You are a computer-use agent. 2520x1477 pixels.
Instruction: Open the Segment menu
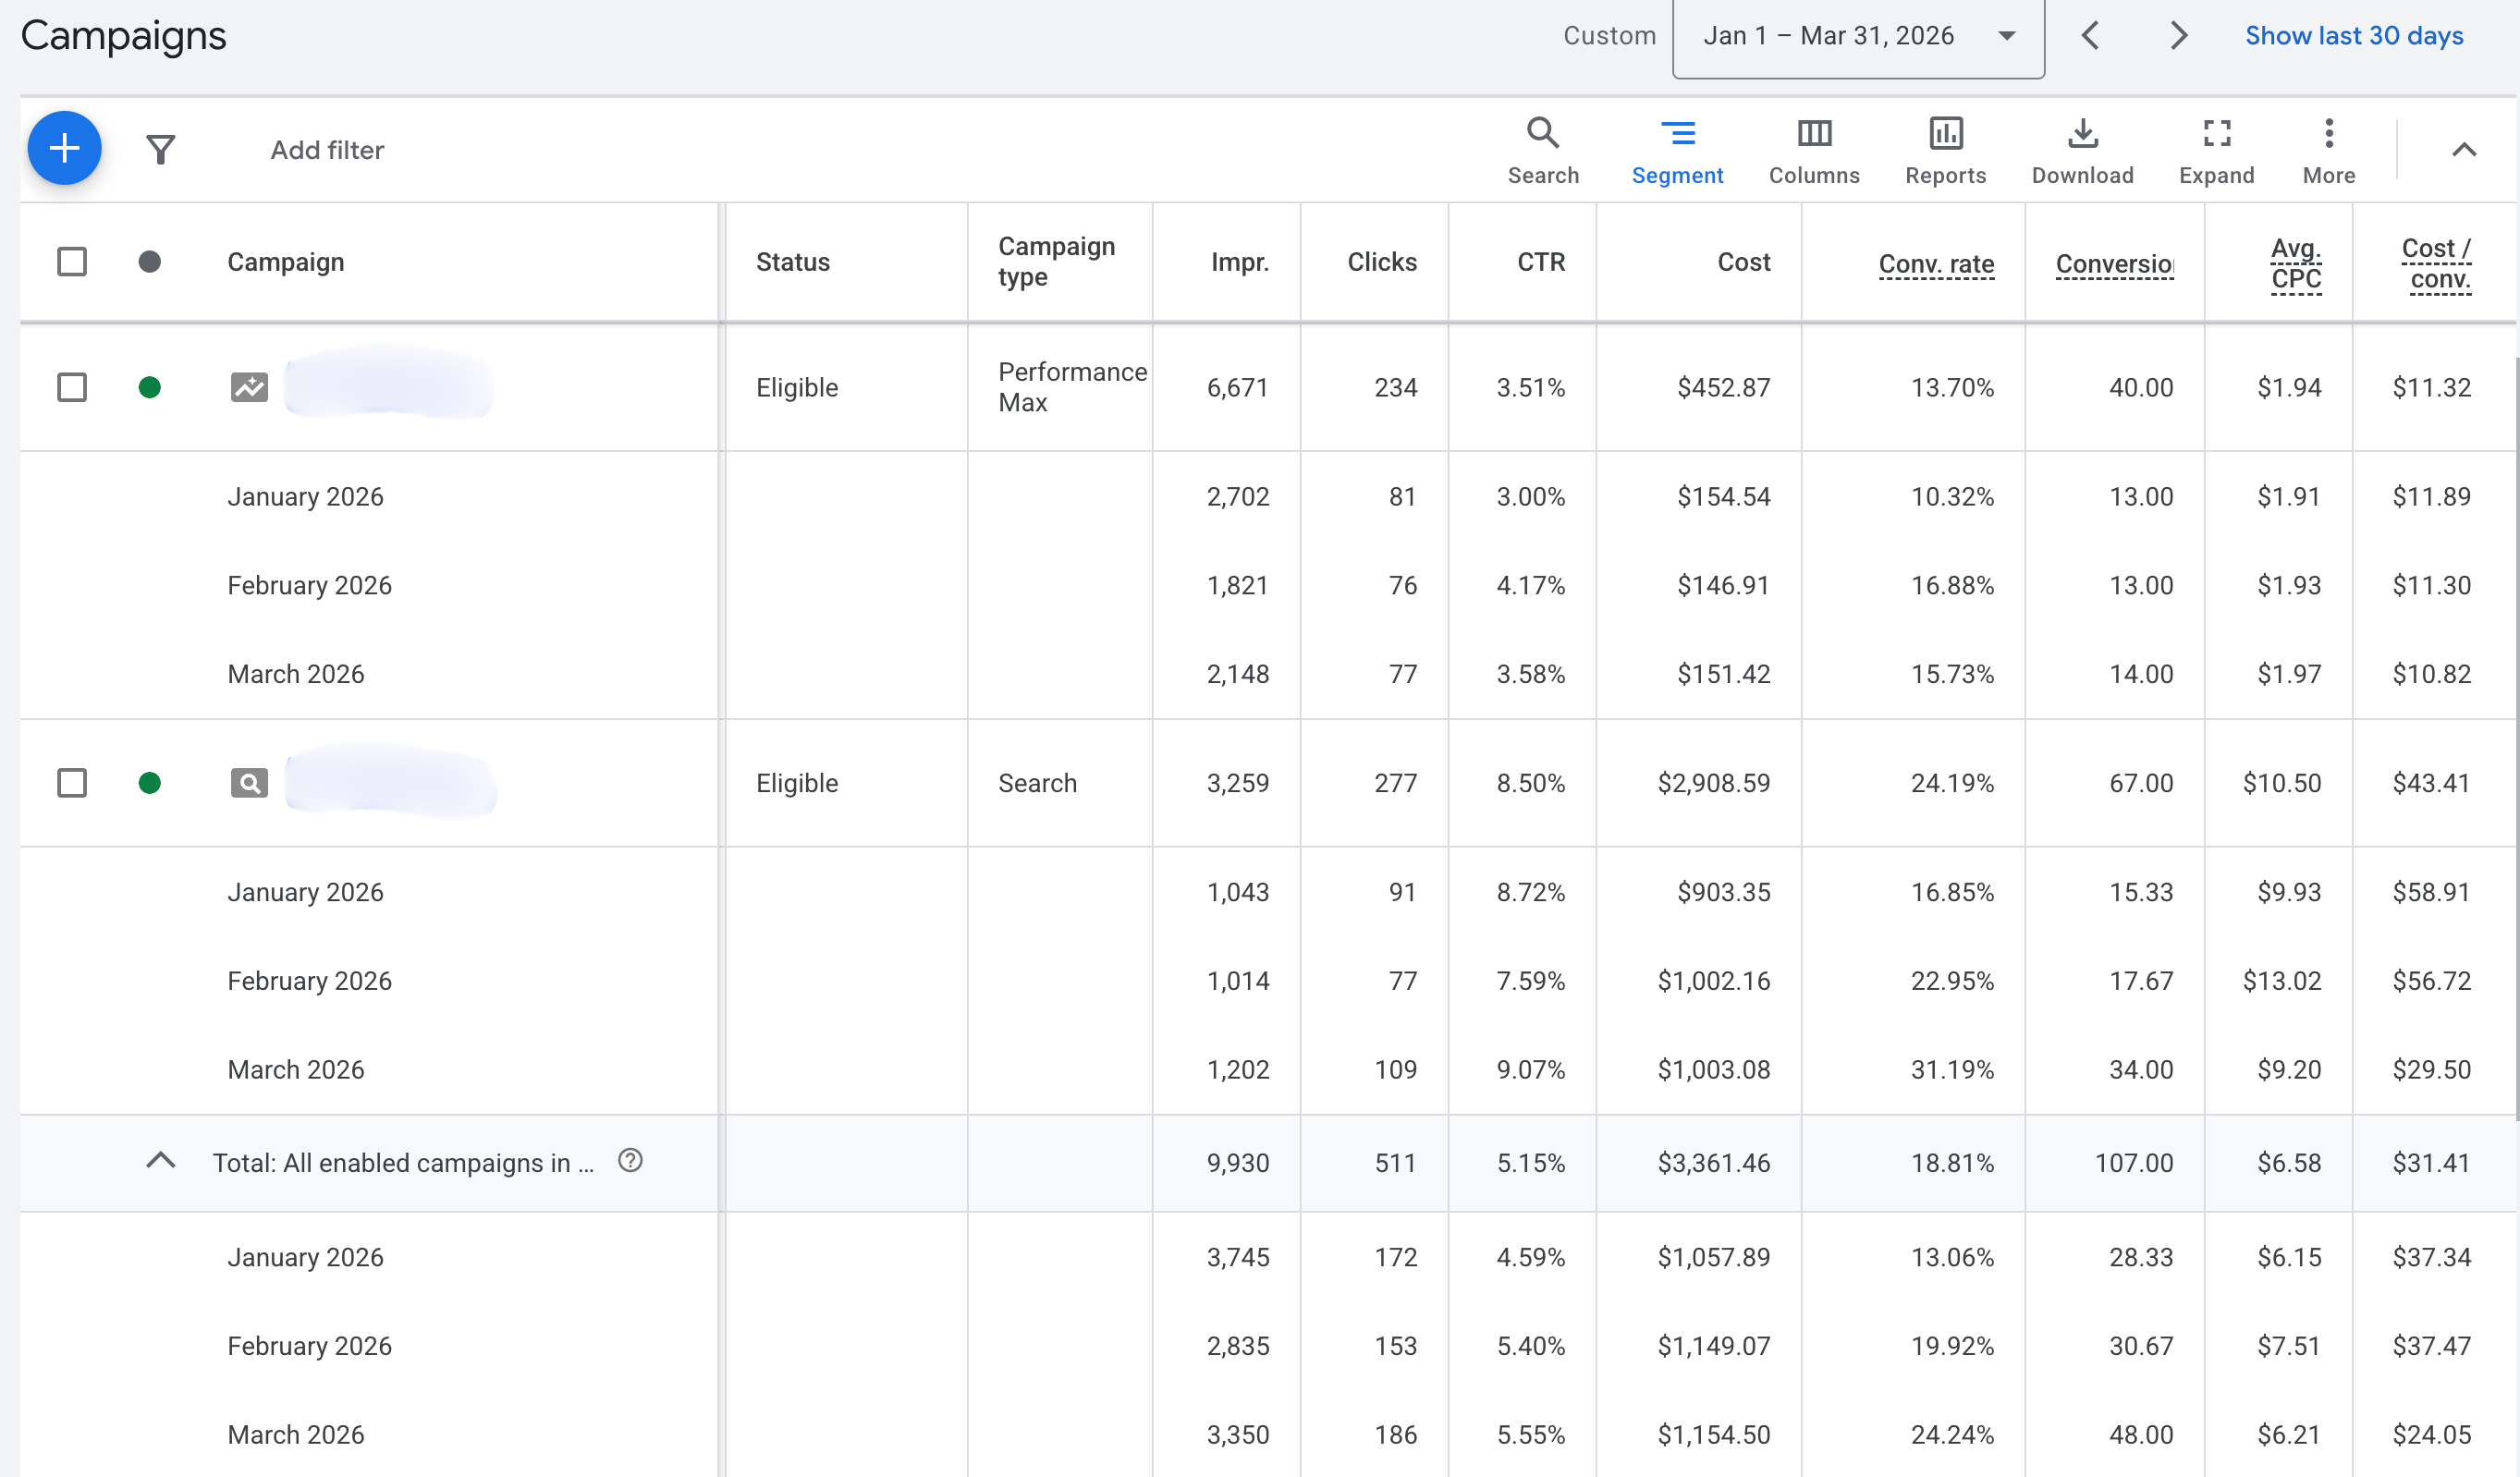click(1677, 150)
